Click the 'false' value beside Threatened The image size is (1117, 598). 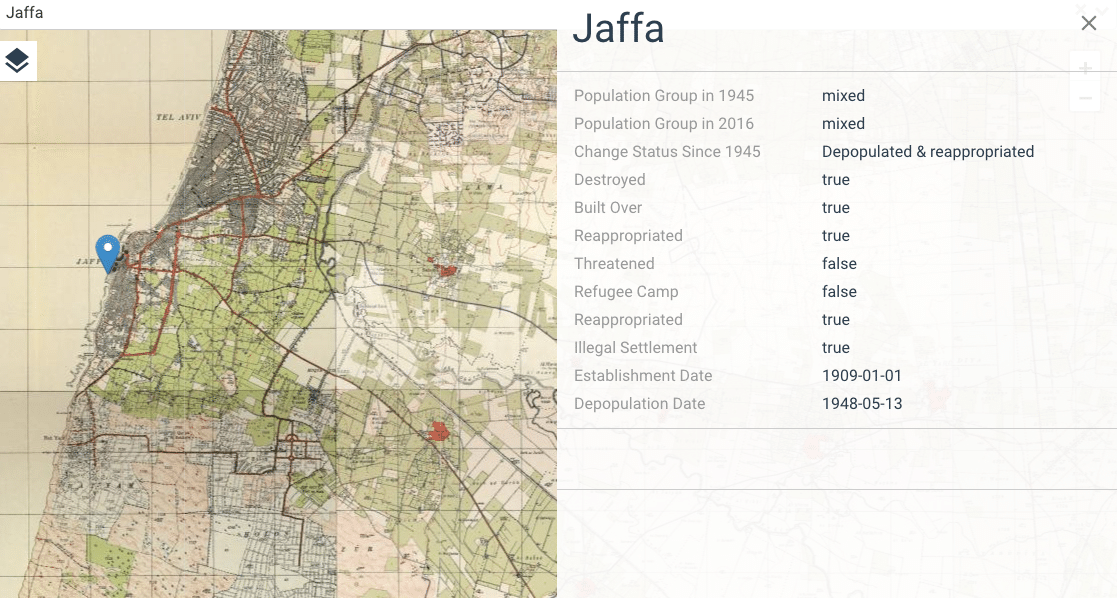(839, 263)
